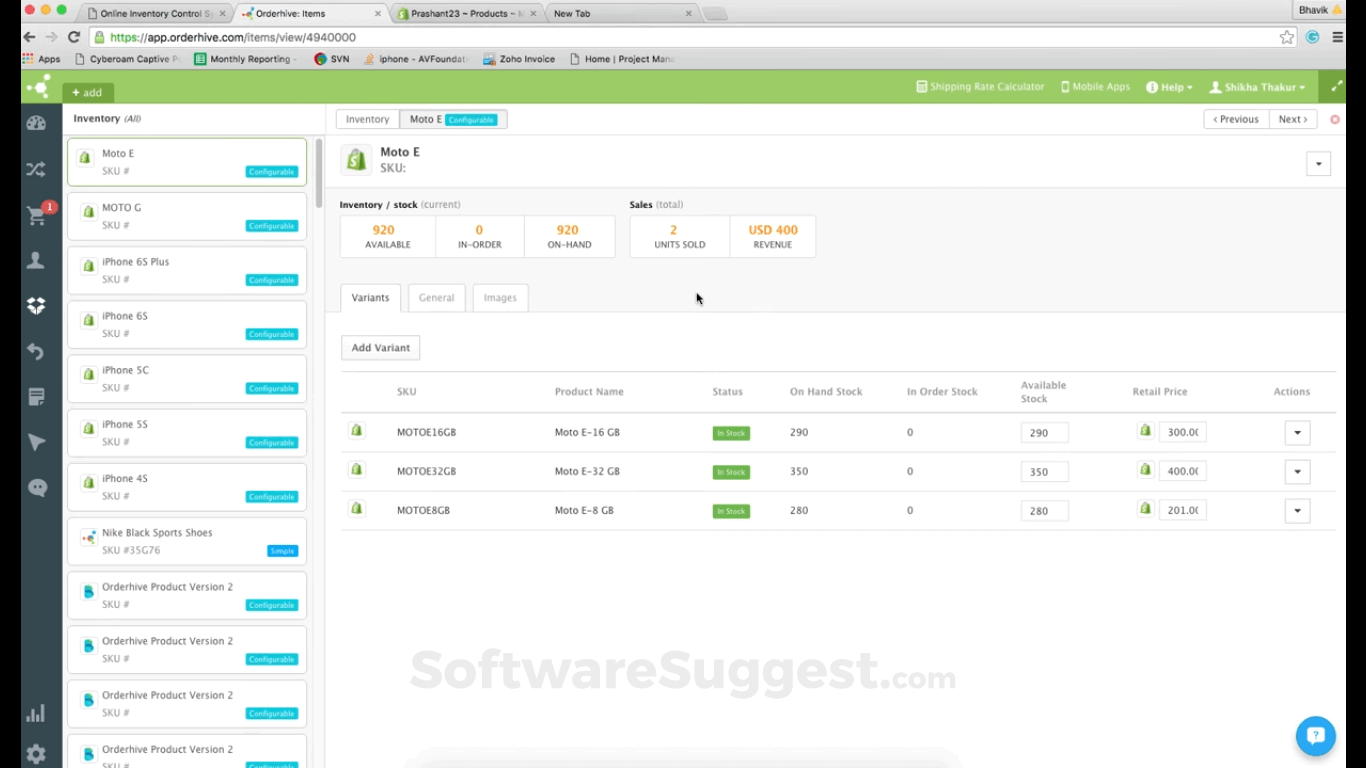Screen dimensions: 1366x768
Task: Open the Shipping Rate Calculator link
Action: (980, 87)
